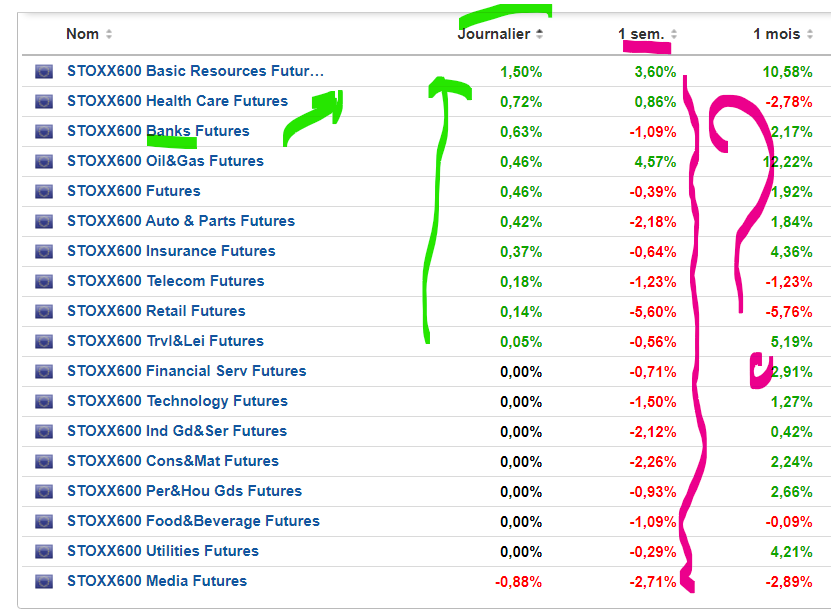Viewport: 831px width, 615px height.
Task: Sort by Journalier column arrows
Action: point(540,34)
